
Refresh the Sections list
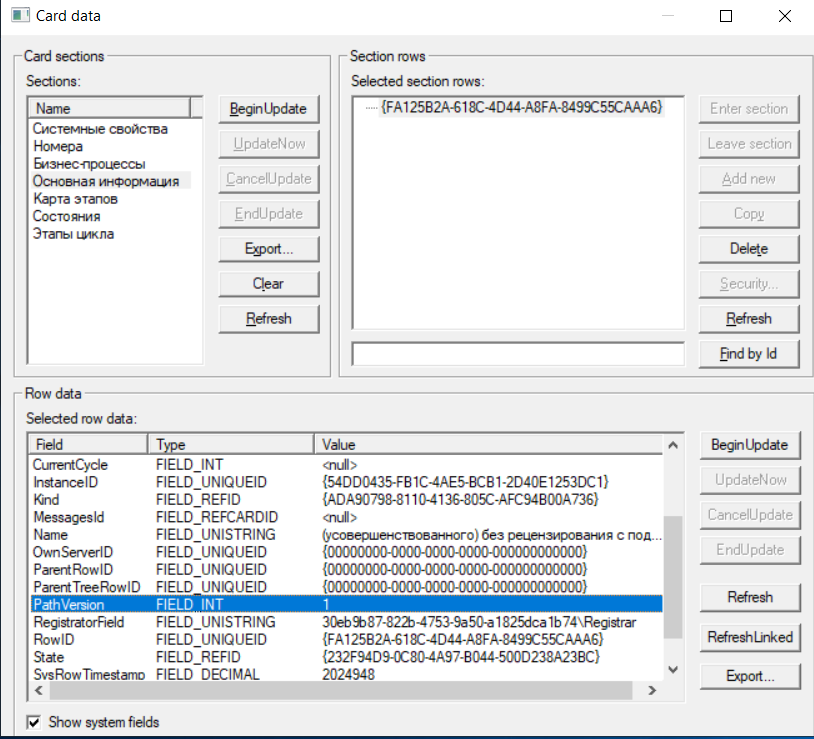point(268,318)
